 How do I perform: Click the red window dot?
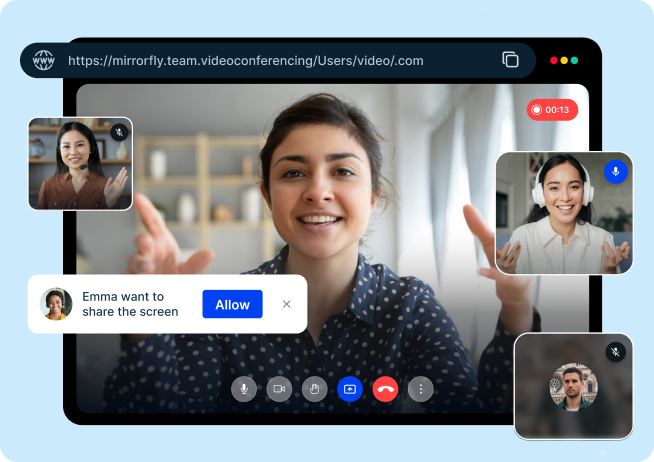(x=554, y=60)
